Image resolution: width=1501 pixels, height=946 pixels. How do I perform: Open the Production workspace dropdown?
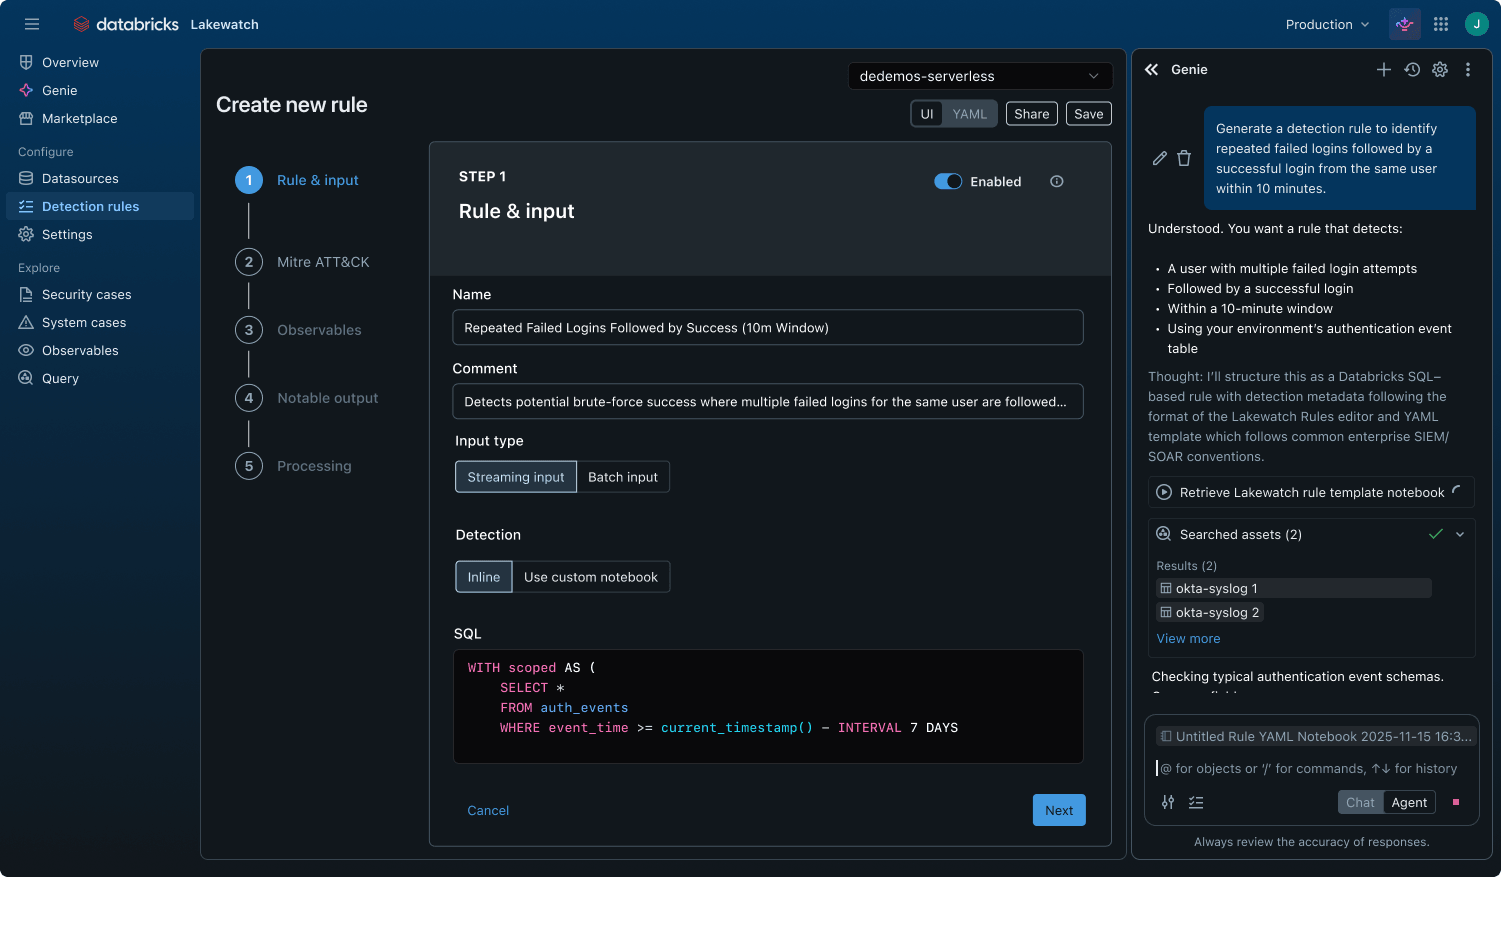1327,24
